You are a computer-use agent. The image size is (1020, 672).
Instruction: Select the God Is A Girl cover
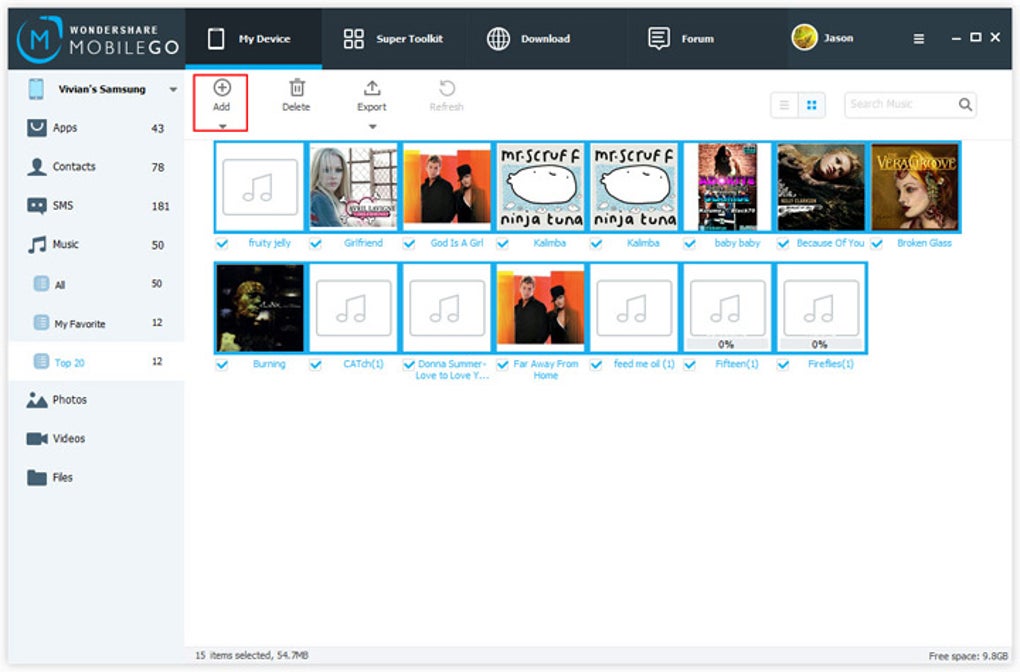447,187
